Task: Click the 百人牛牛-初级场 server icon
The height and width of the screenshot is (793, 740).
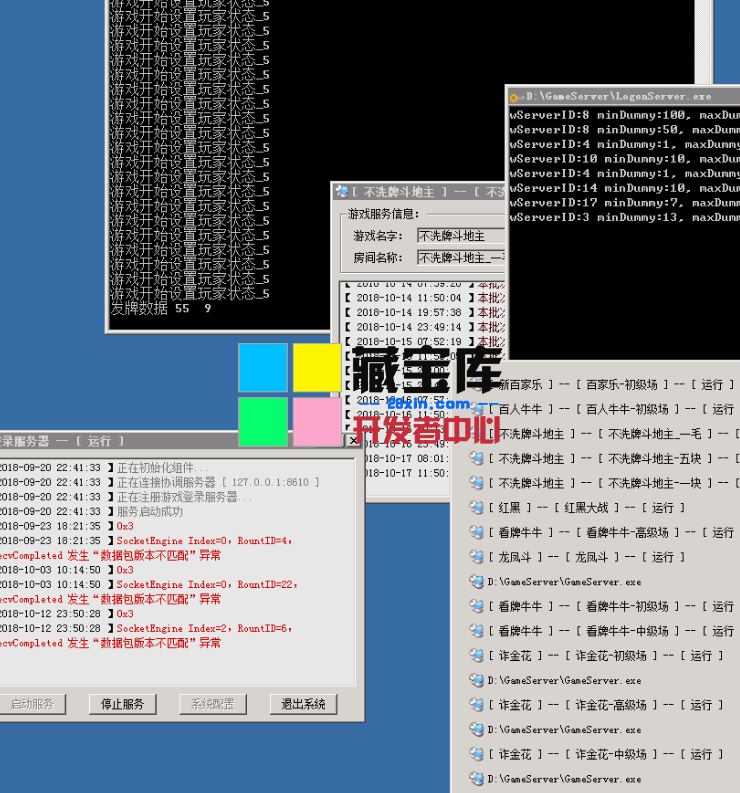Action: [477, 409]
